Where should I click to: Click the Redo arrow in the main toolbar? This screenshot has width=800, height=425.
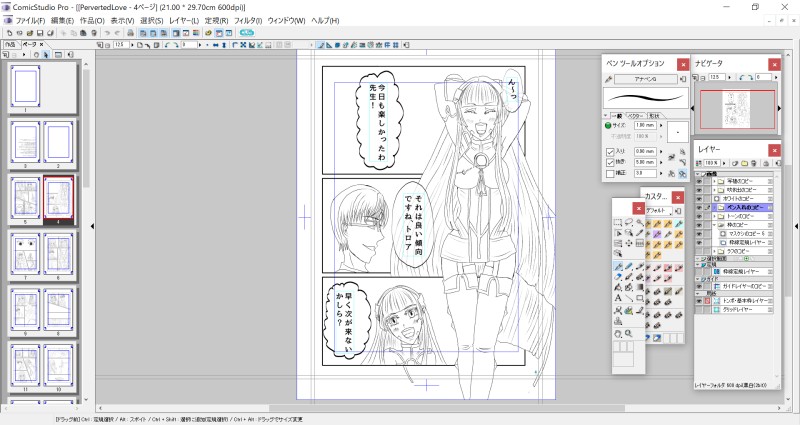point(117,33)
